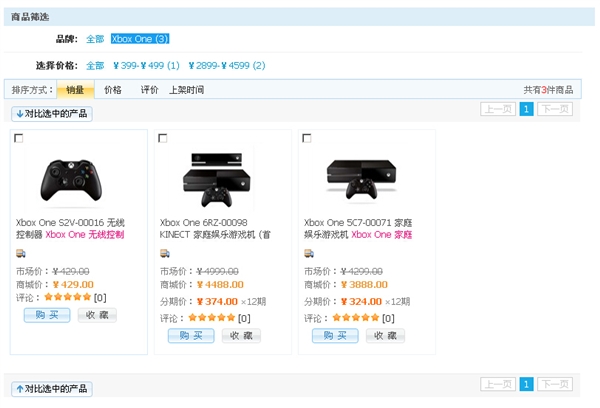The height and width of the screenshot is (408, 600).
Task: Click 收藏 for the 5C7-00071 console
Action: coord(385,336)
